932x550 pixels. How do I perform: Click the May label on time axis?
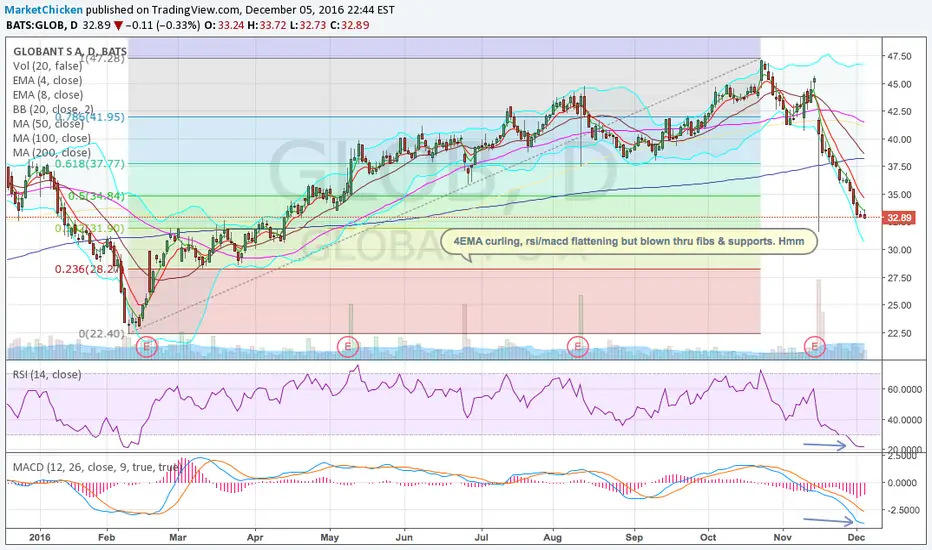329,538
